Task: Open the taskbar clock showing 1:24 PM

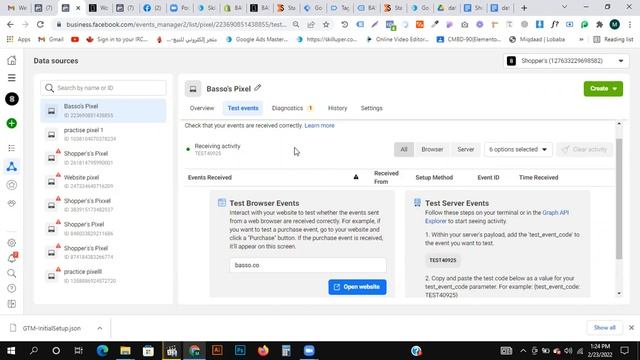Action: [x=600, y=351]
